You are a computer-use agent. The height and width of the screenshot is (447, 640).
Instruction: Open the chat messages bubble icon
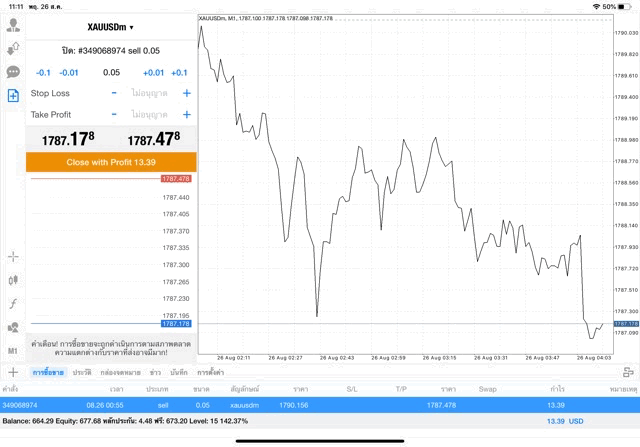[x=13, y=72]
